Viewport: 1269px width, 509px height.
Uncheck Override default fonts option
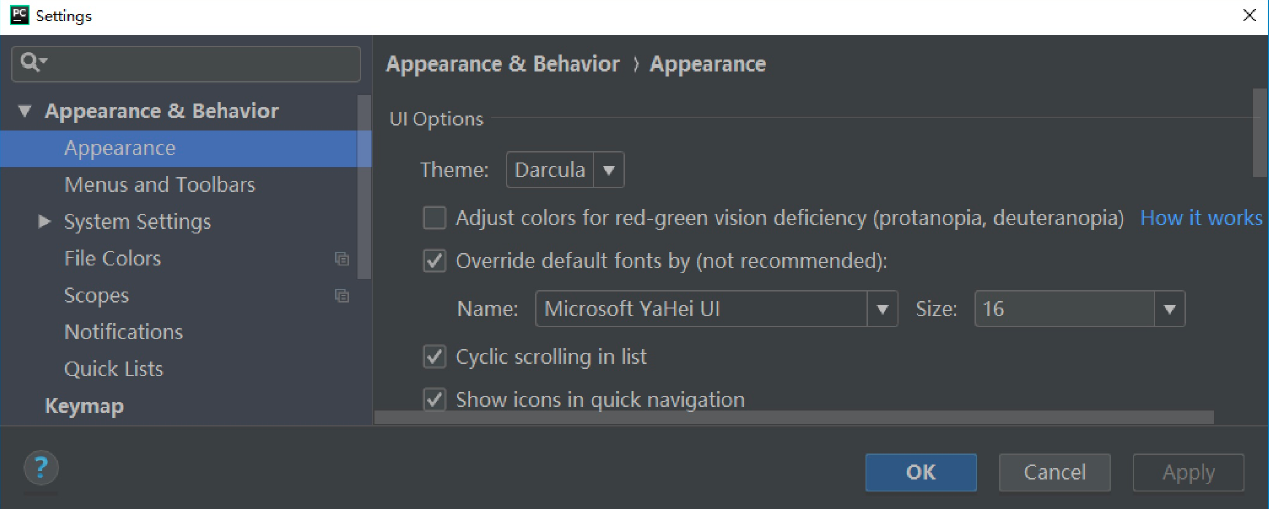click(435, 261)
